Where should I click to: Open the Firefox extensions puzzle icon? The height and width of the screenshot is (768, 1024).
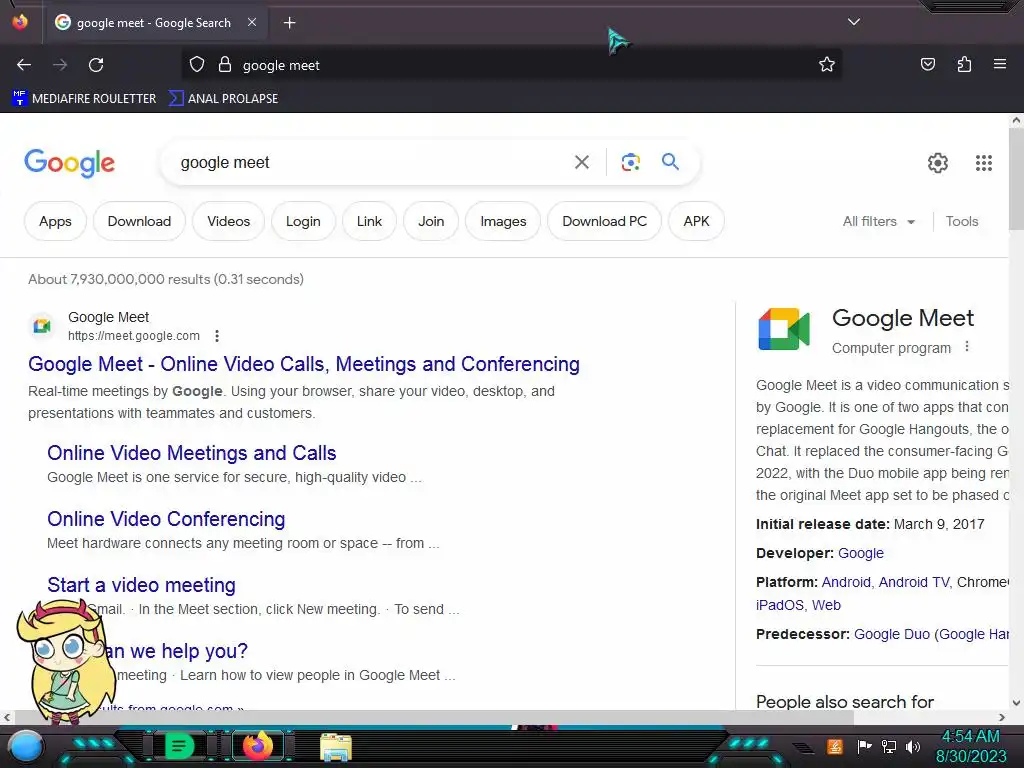(964, 65)
